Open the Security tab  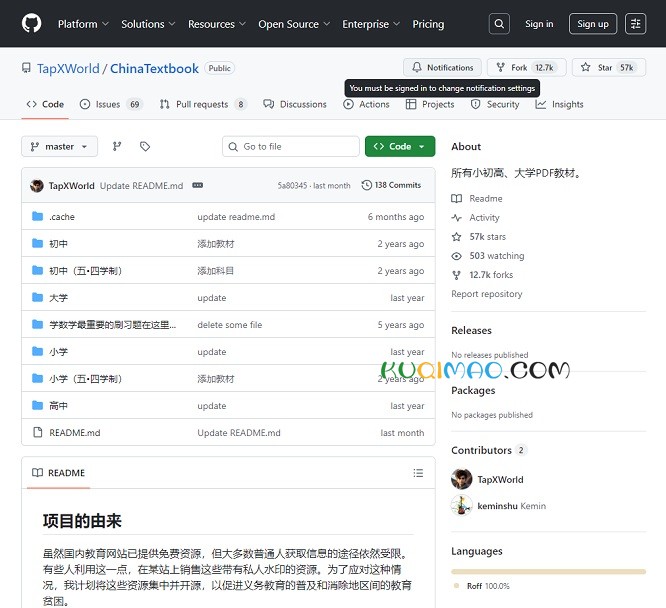(x=495, y=104)
